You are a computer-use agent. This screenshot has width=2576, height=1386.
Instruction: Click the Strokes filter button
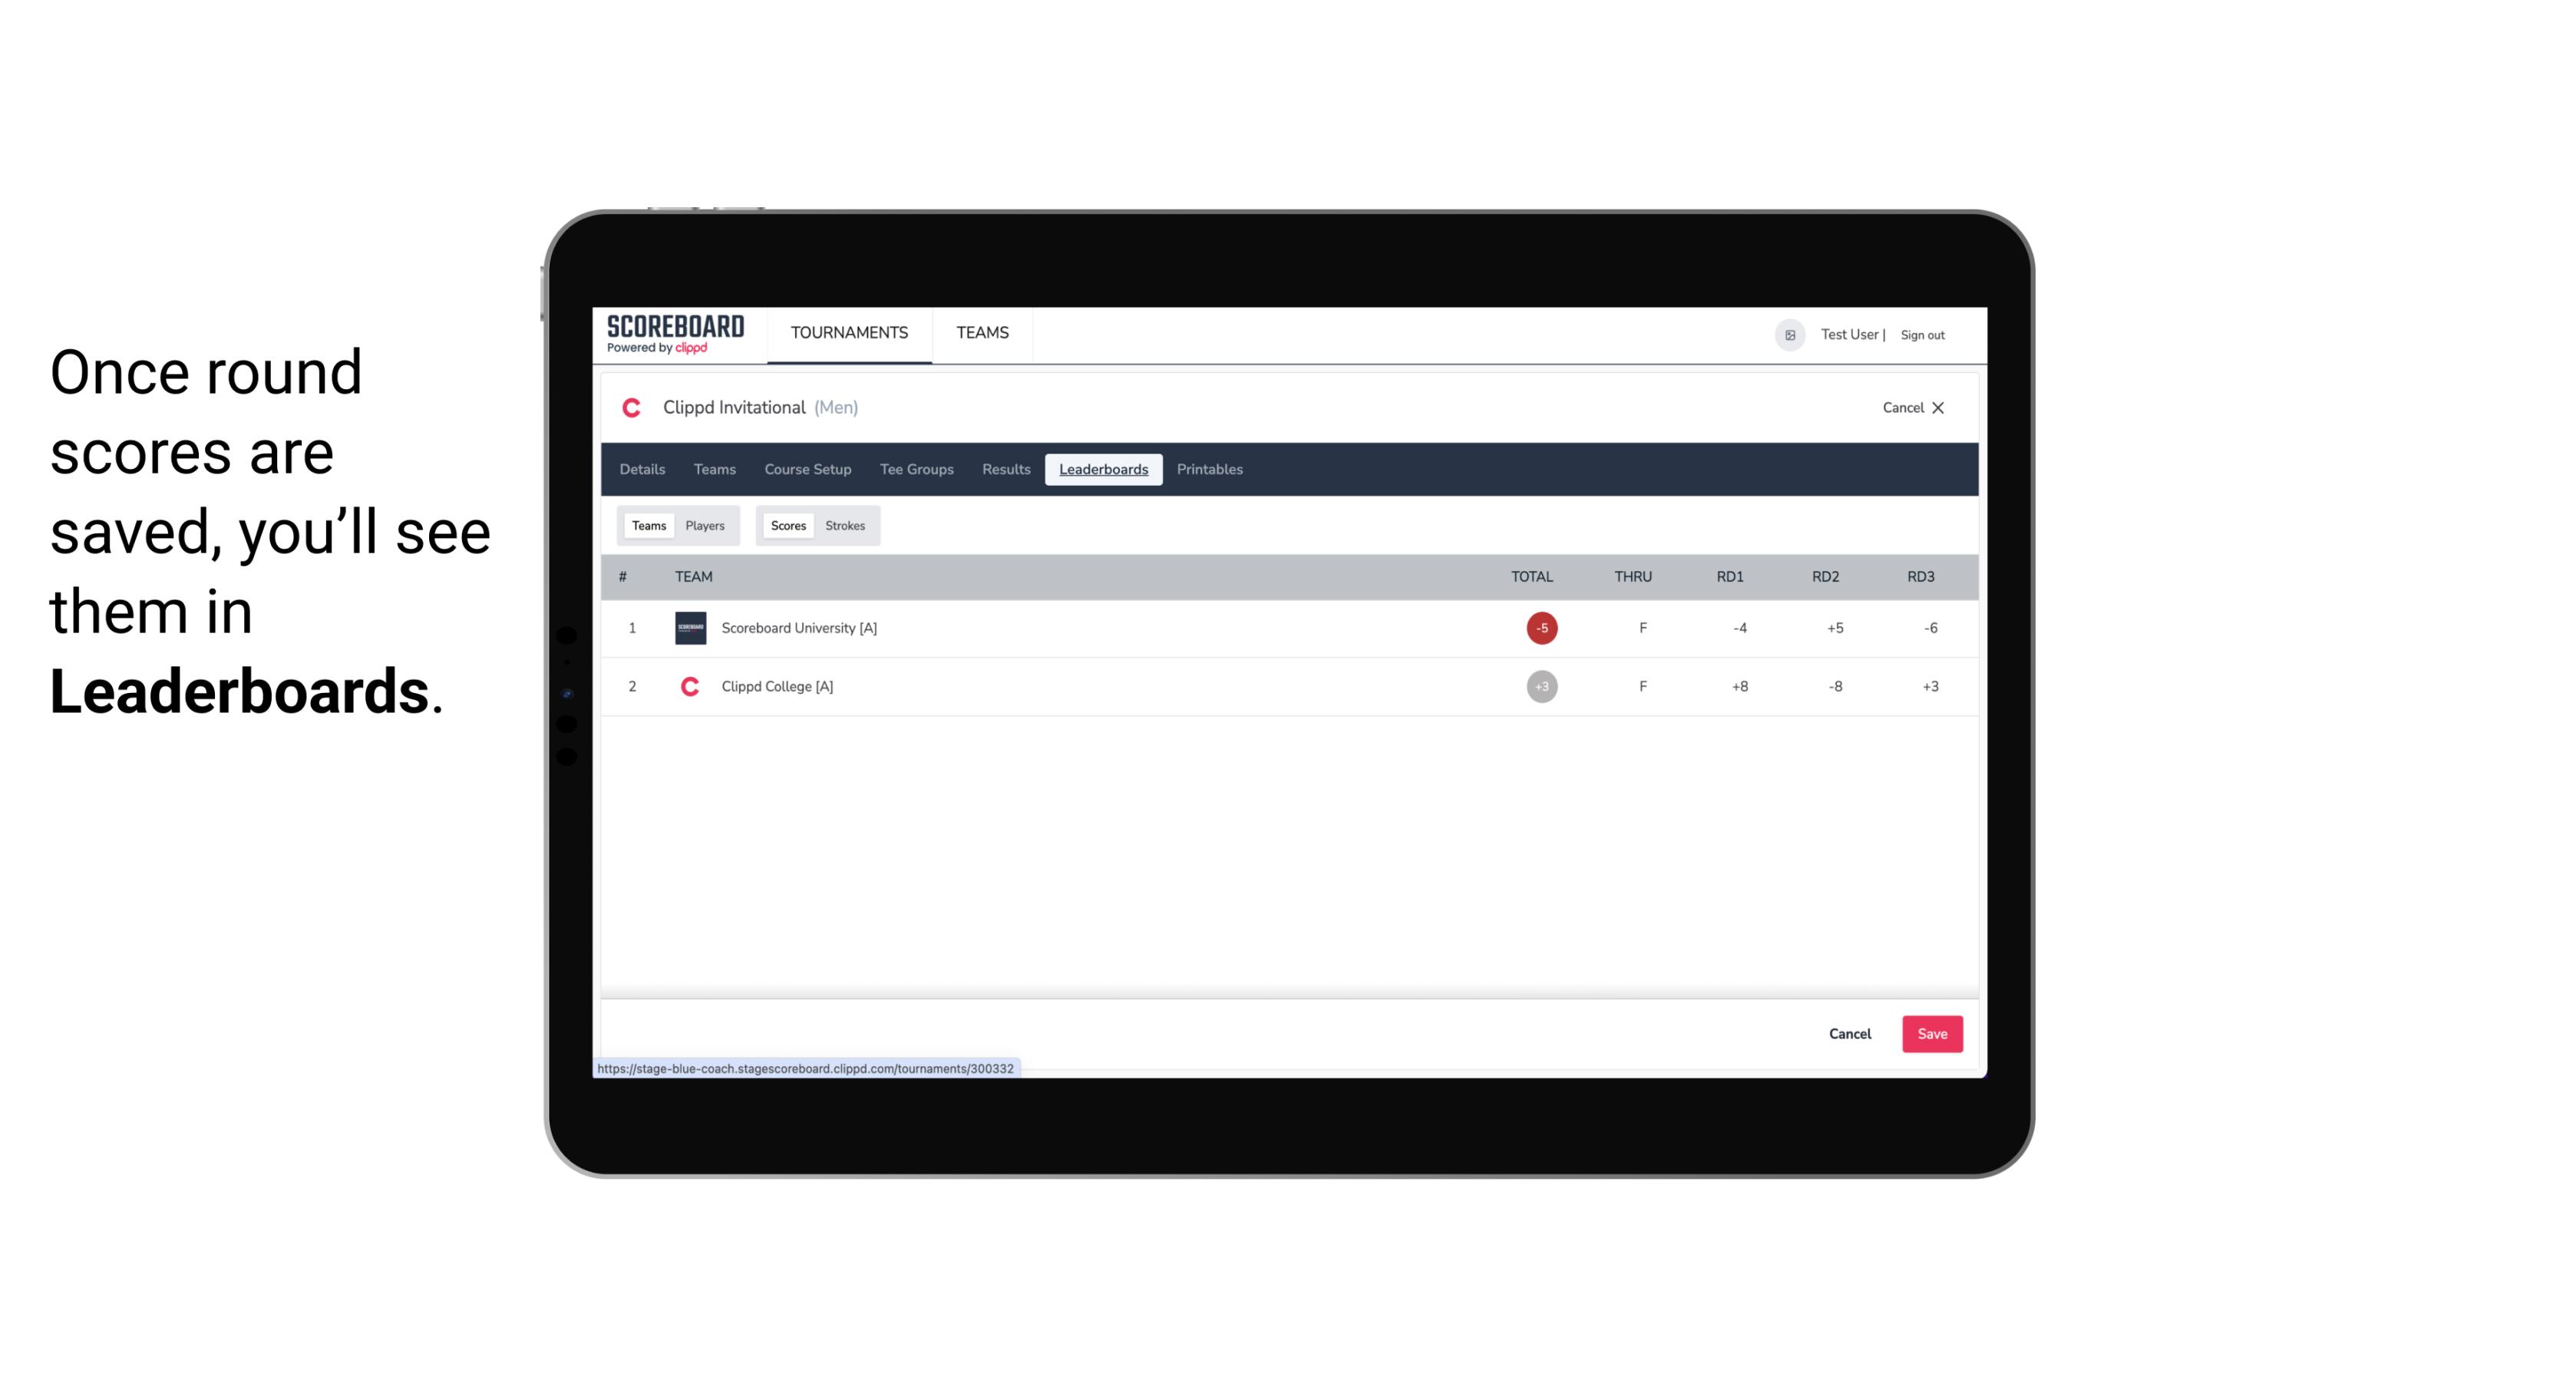(845, 526)
